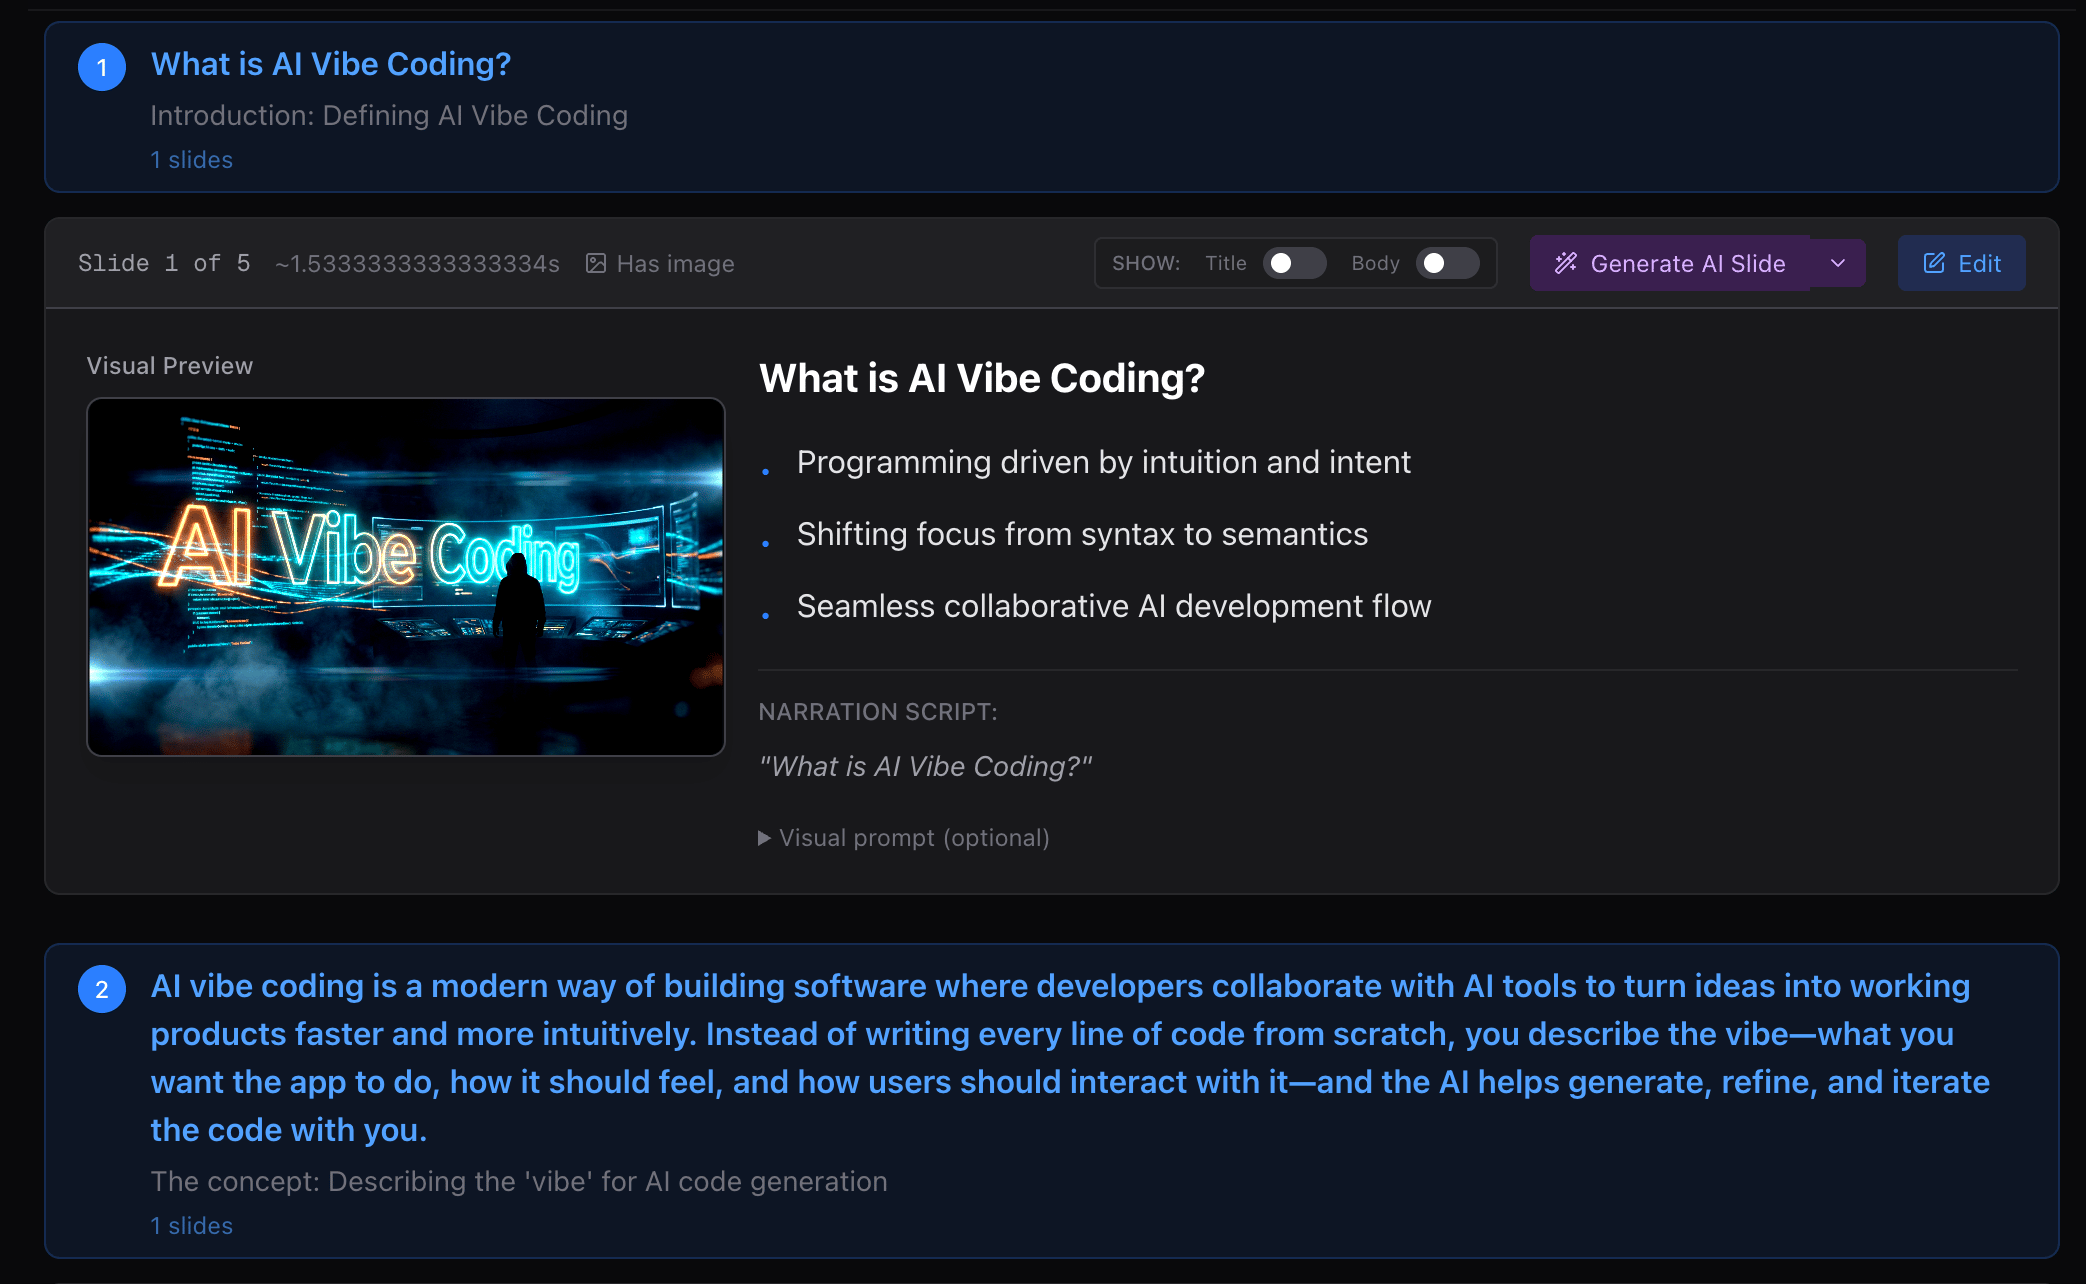The width and height of the screenshot is (2086, 1284).
Task: Click the AI Vibe Coding visual preview thumbnail
Action: [x=405, y=576]
